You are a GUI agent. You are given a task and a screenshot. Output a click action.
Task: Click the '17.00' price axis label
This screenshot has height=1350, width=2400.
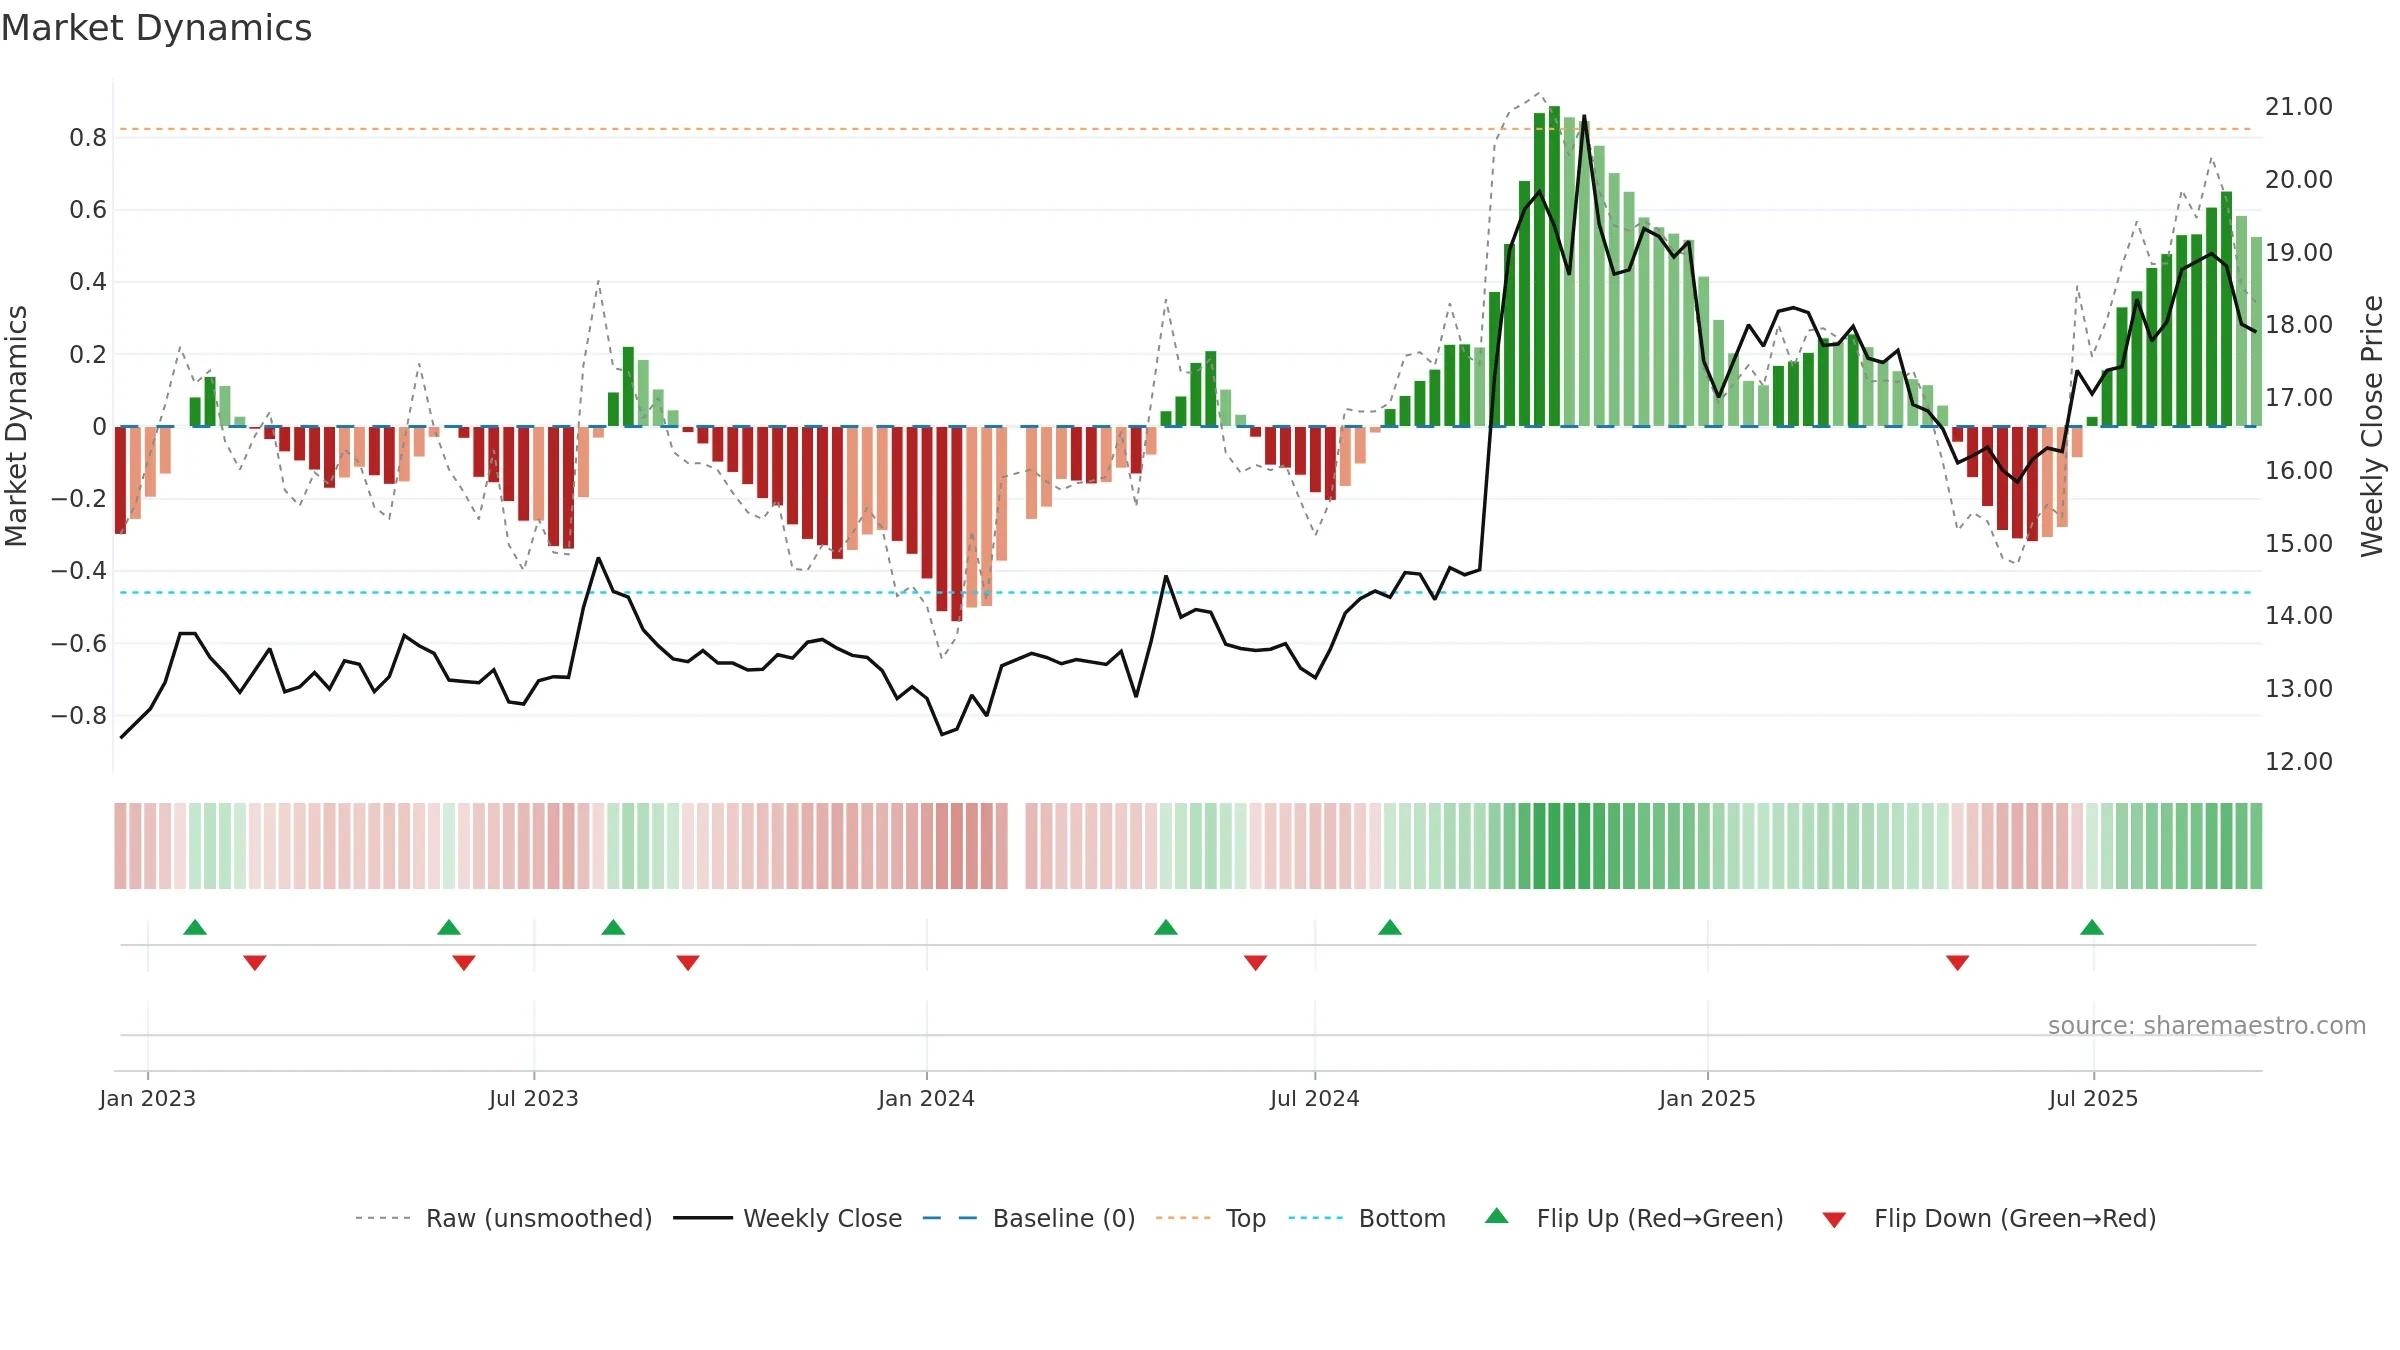click(x=2299, y=398)
